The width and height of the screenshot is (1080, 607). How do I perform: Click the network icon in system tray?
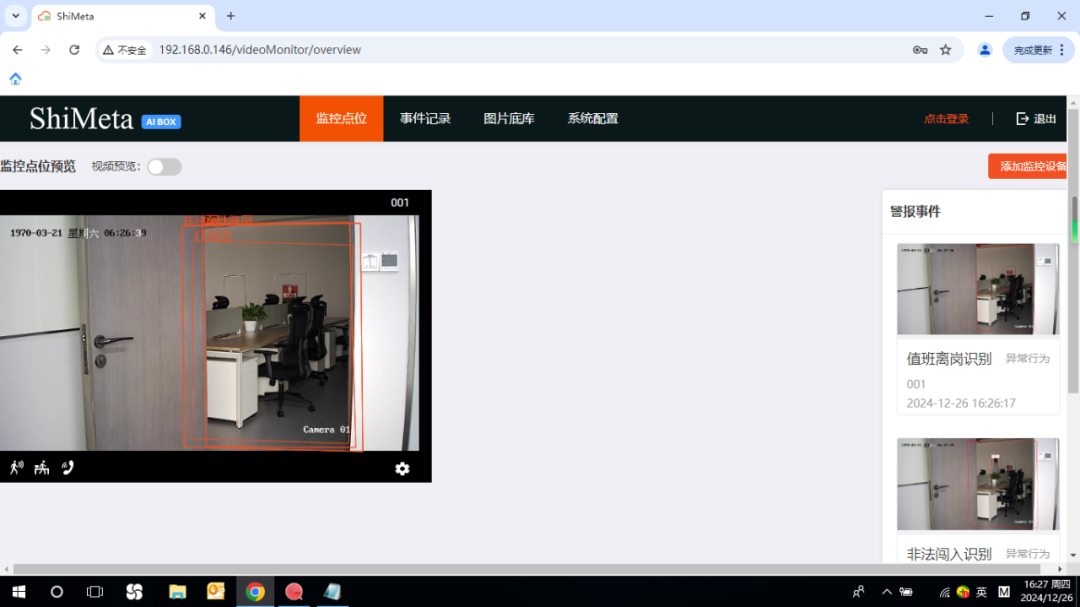[944, 592]
